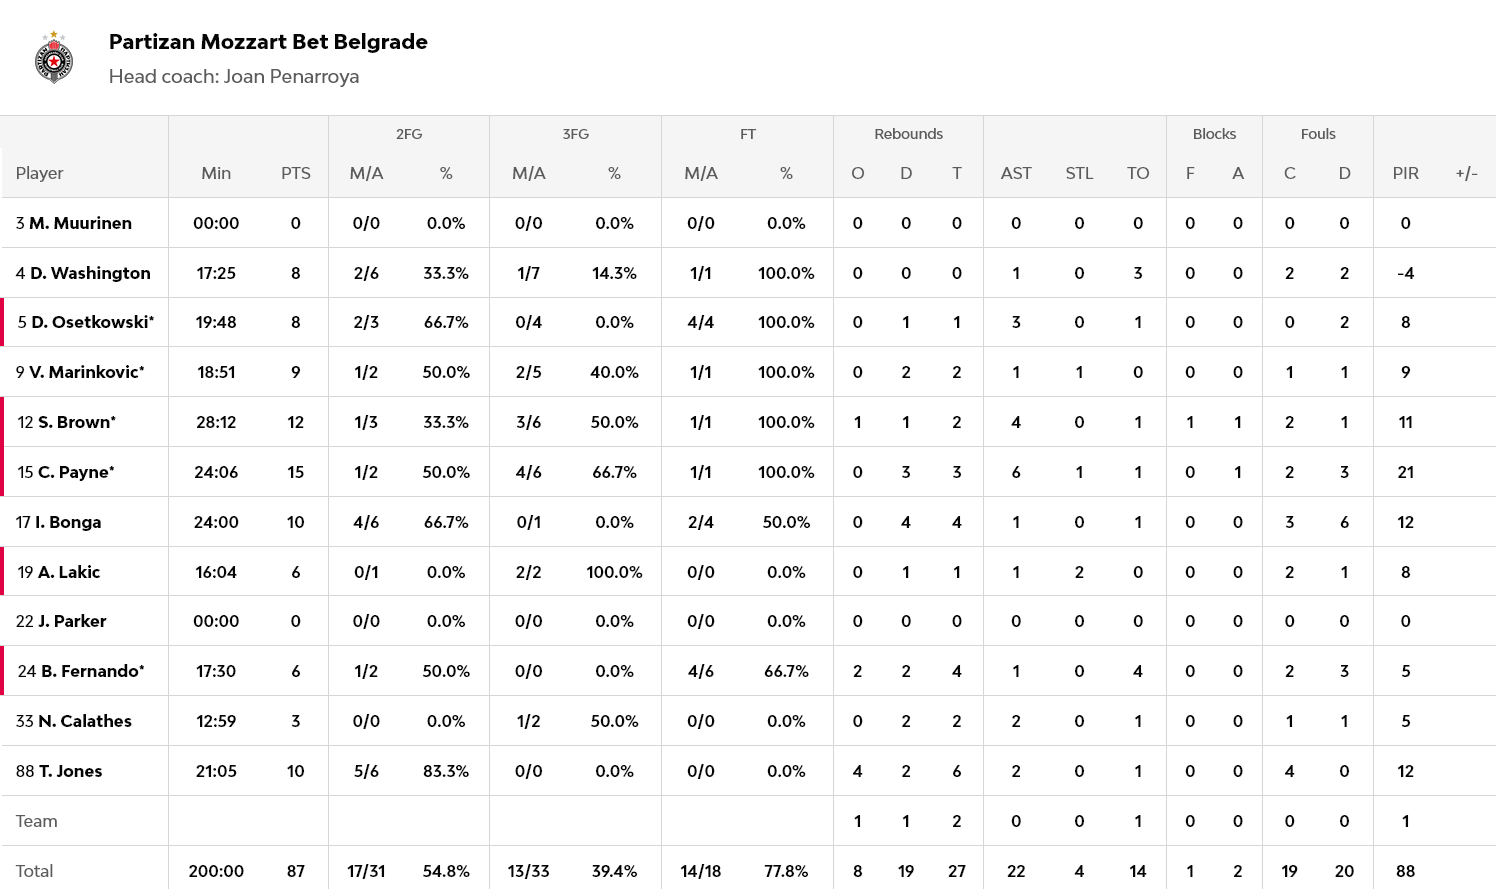Select the Player column header
Image resolution: width=1496 pixels, height=889 pixels.
40,173
